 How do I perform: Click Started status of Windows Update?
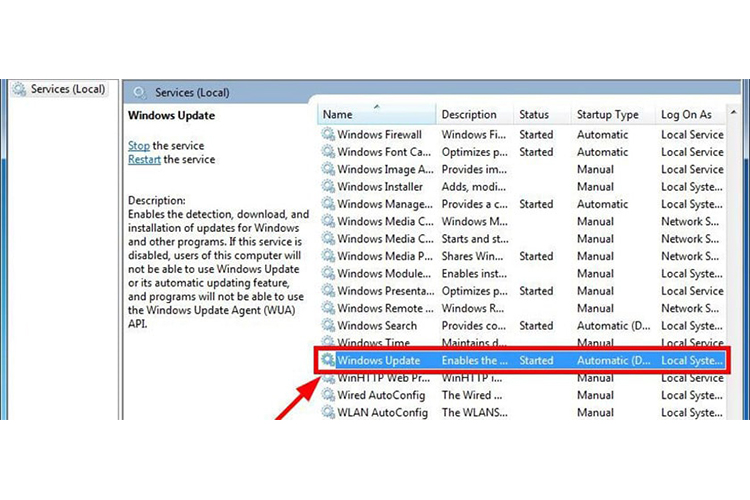pos(536,360)
